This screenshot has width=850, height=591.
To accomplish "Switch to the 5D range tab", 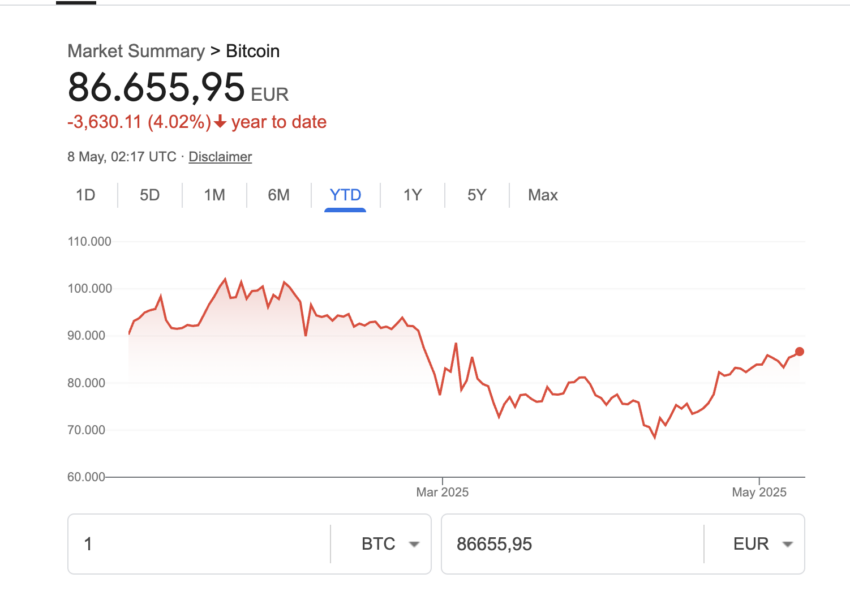I will click(150, 195).
